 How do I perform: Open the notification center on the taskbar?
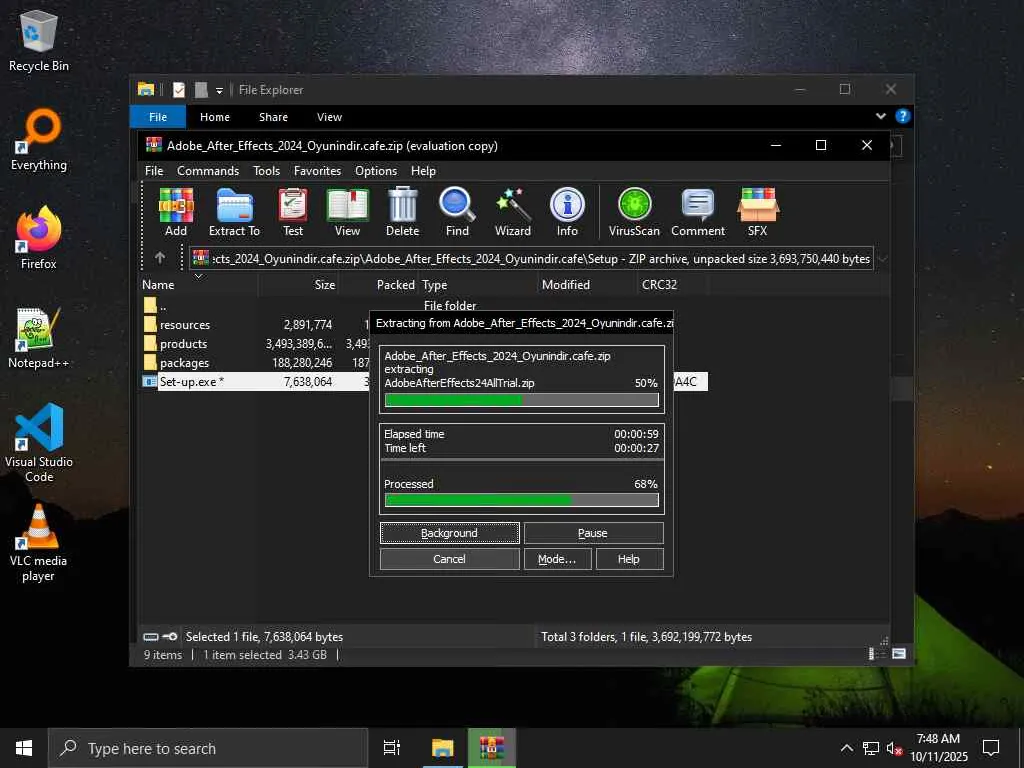(x=991, y=748)
